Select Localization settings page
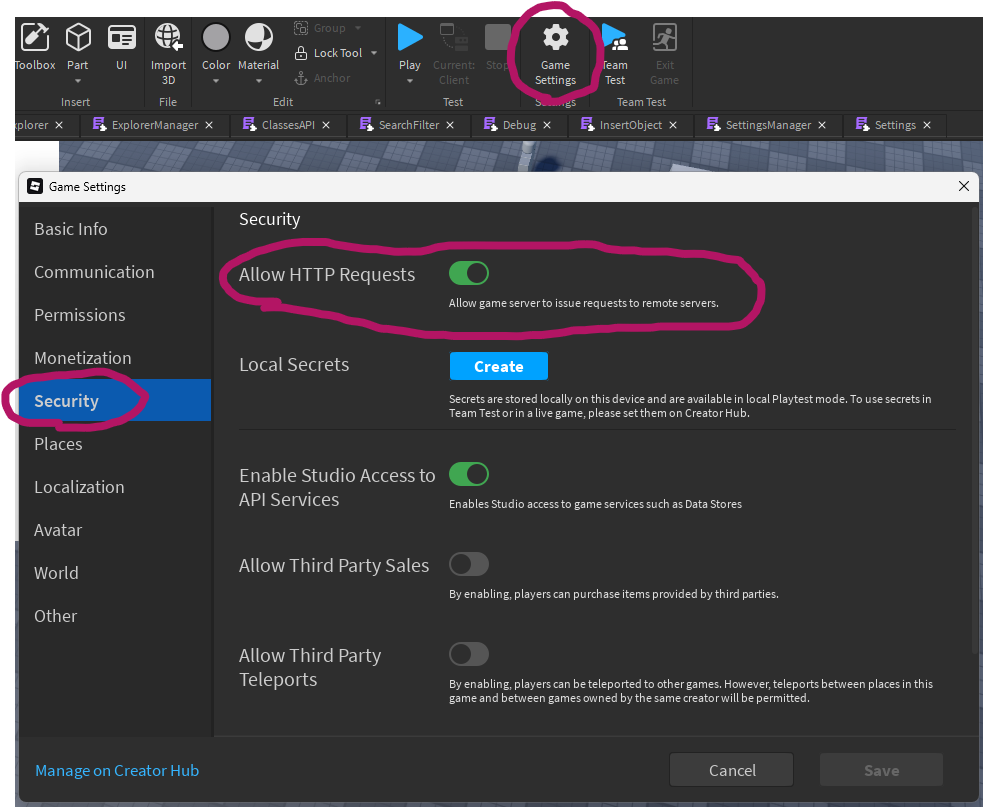Viewport: 983px width, 807px height. (x=115, y=487)
